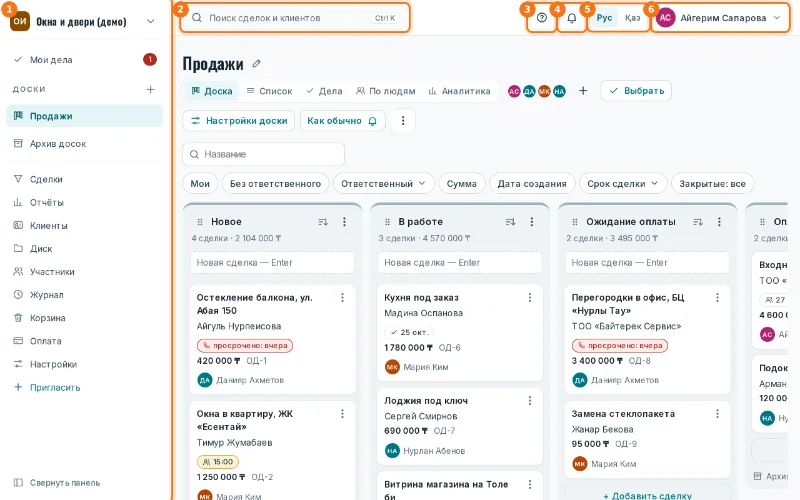This screenshot has width=800, height=500.
Task: Switch to По людям view tab
Action: [x=386, y=91]
